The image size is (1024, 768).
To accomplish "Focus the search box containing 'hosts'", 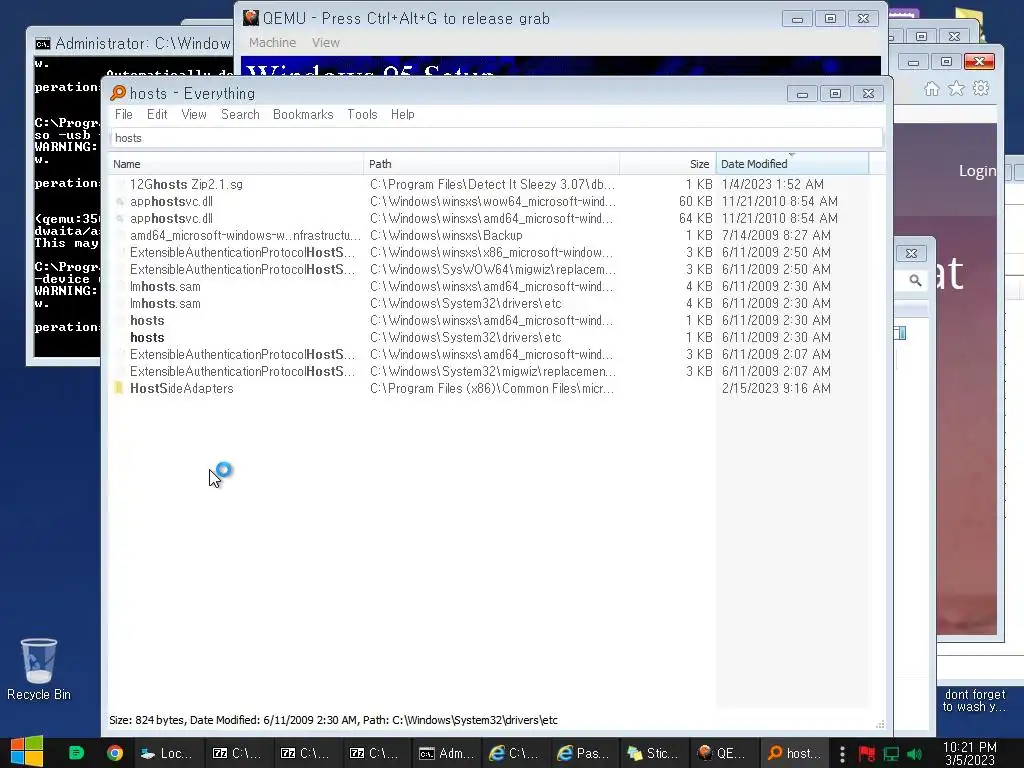I will 496,138.
